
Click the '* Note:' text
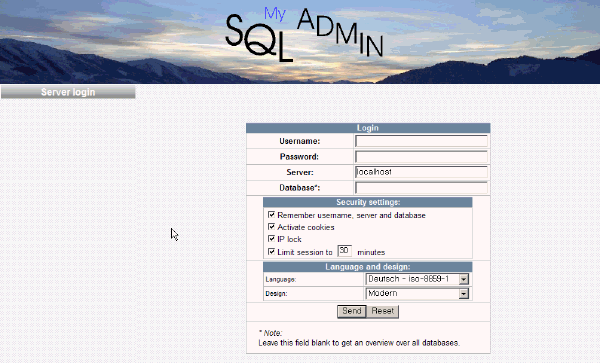(x=271, y=333)
